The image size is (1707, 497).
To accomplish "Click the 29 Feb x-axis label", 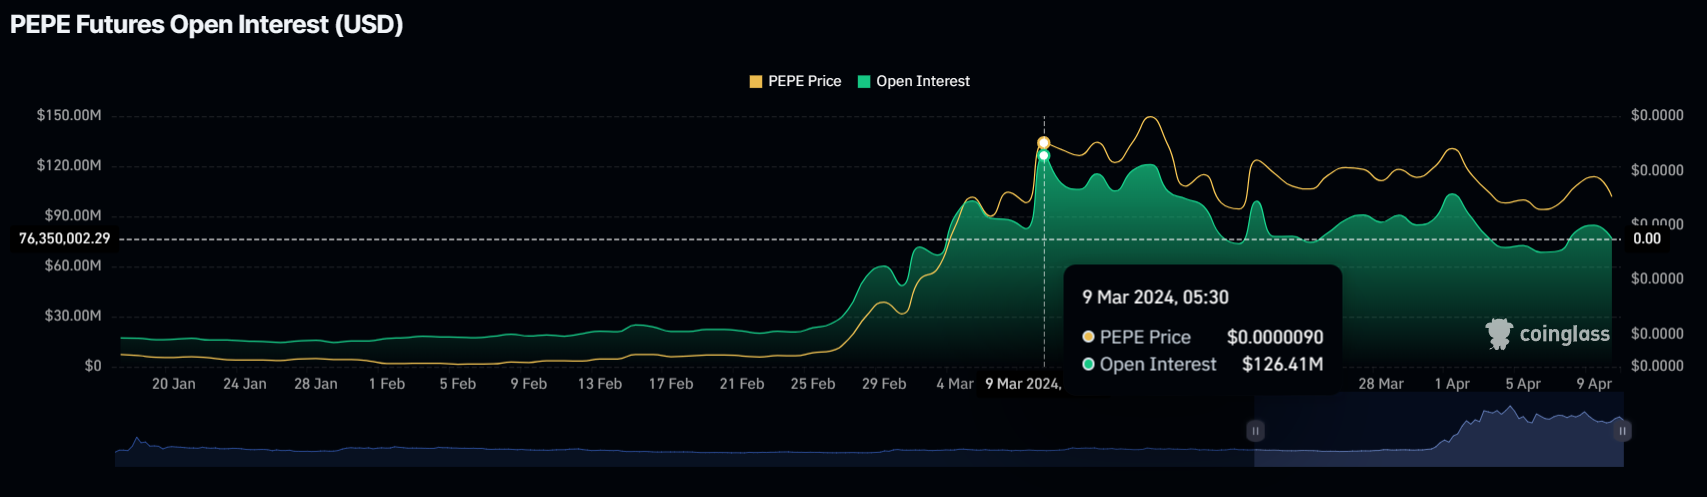I will pyautogui.click(x=884, y=384).
